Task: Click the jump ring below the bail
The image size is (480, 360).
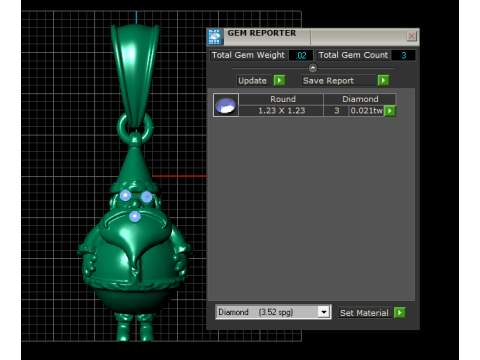Action: click(x=135, y=127)
